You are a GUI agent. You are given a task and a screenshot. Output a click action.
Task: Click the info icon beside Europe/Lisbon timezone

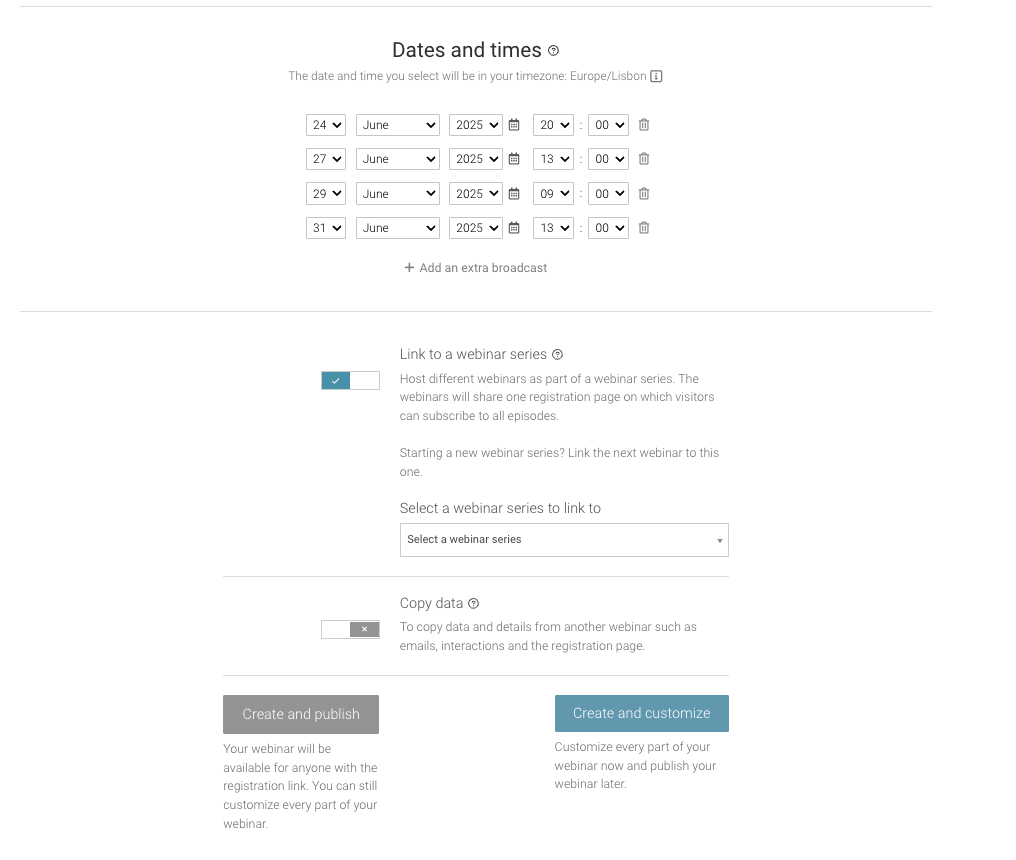point(656,75)
